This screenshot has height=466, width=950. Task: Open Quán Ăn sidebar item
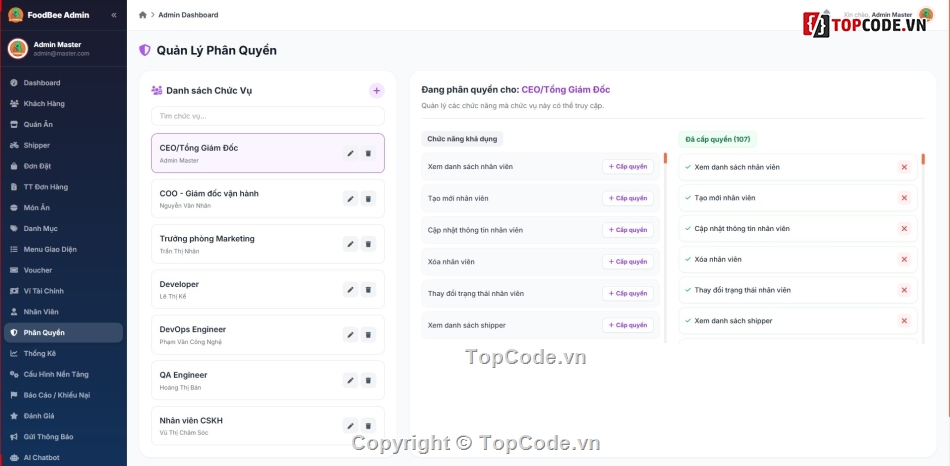(63, 124)
